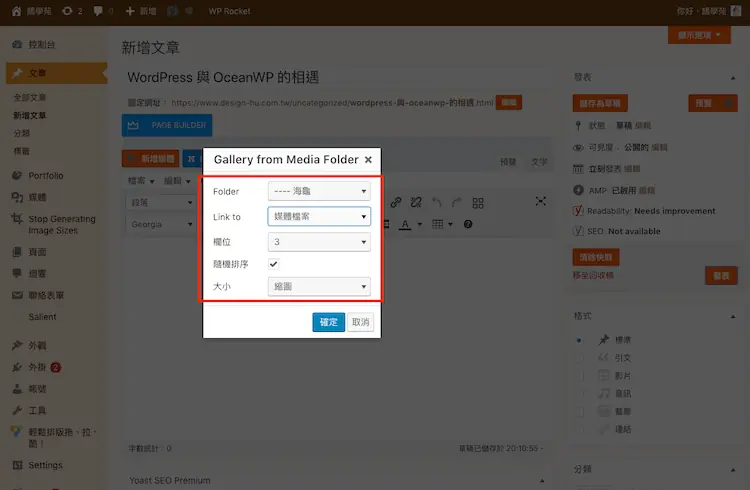Open the text color picker arrow
Viewport: 750px width, 490px height.
(419, 224)
